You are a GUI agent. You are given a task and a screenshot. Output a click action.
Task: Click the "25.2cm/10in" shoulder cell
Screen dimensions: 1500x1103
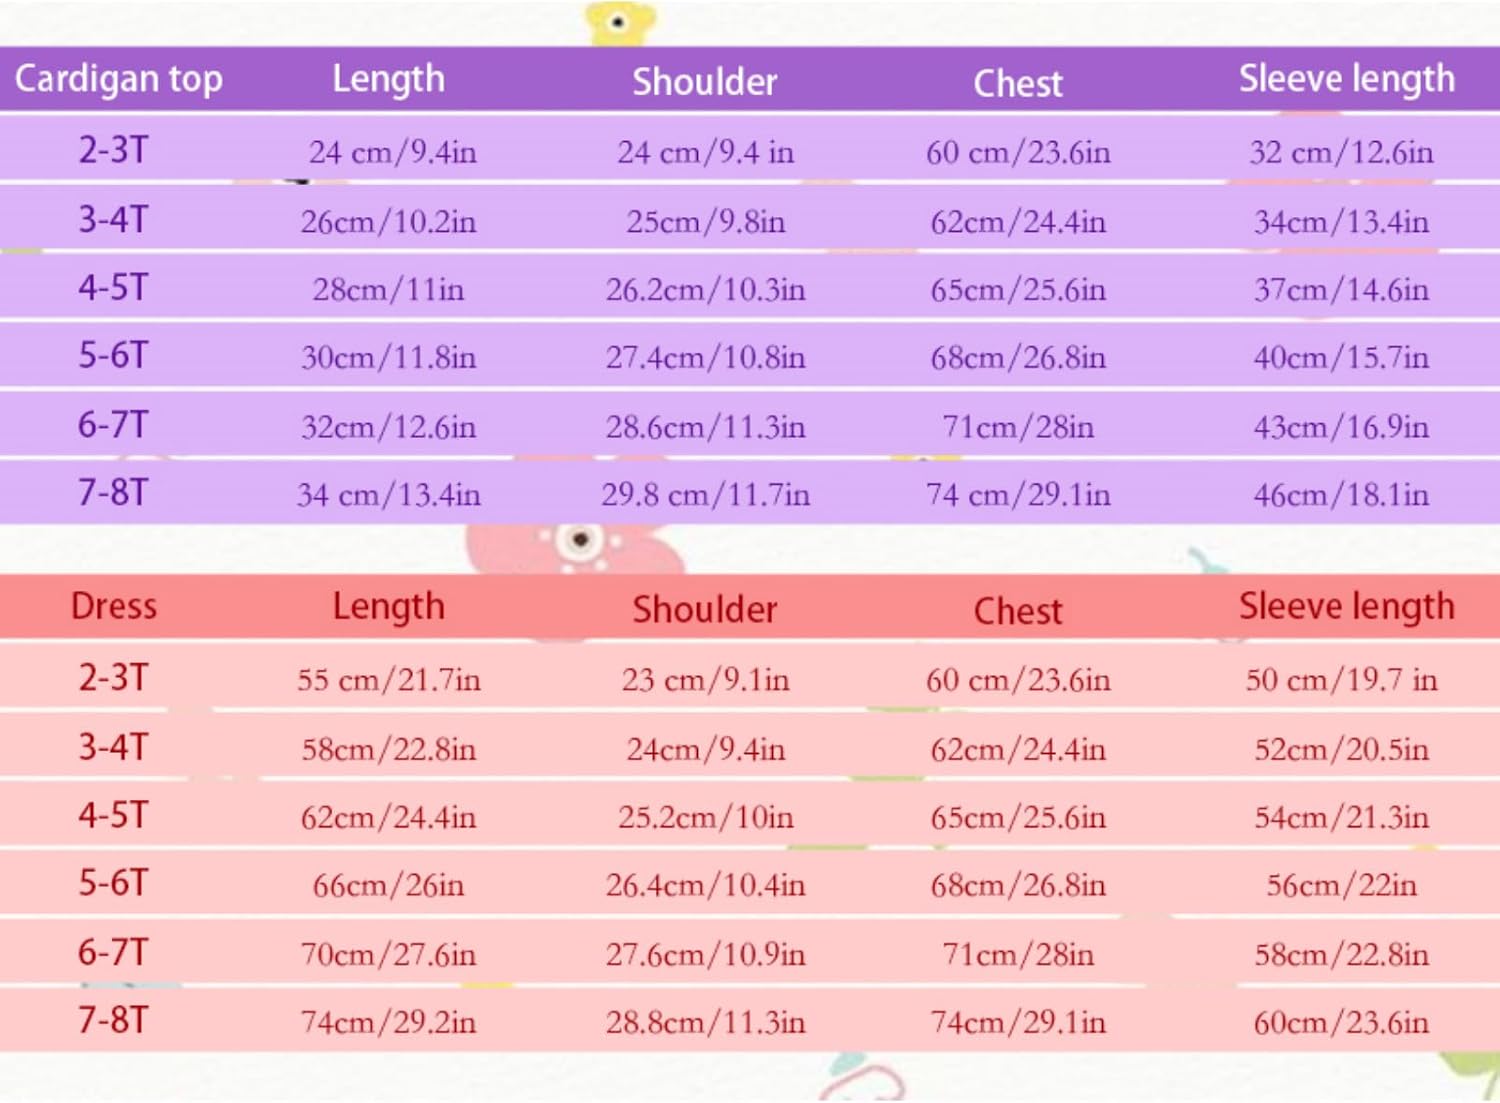[x=705, y=817]
